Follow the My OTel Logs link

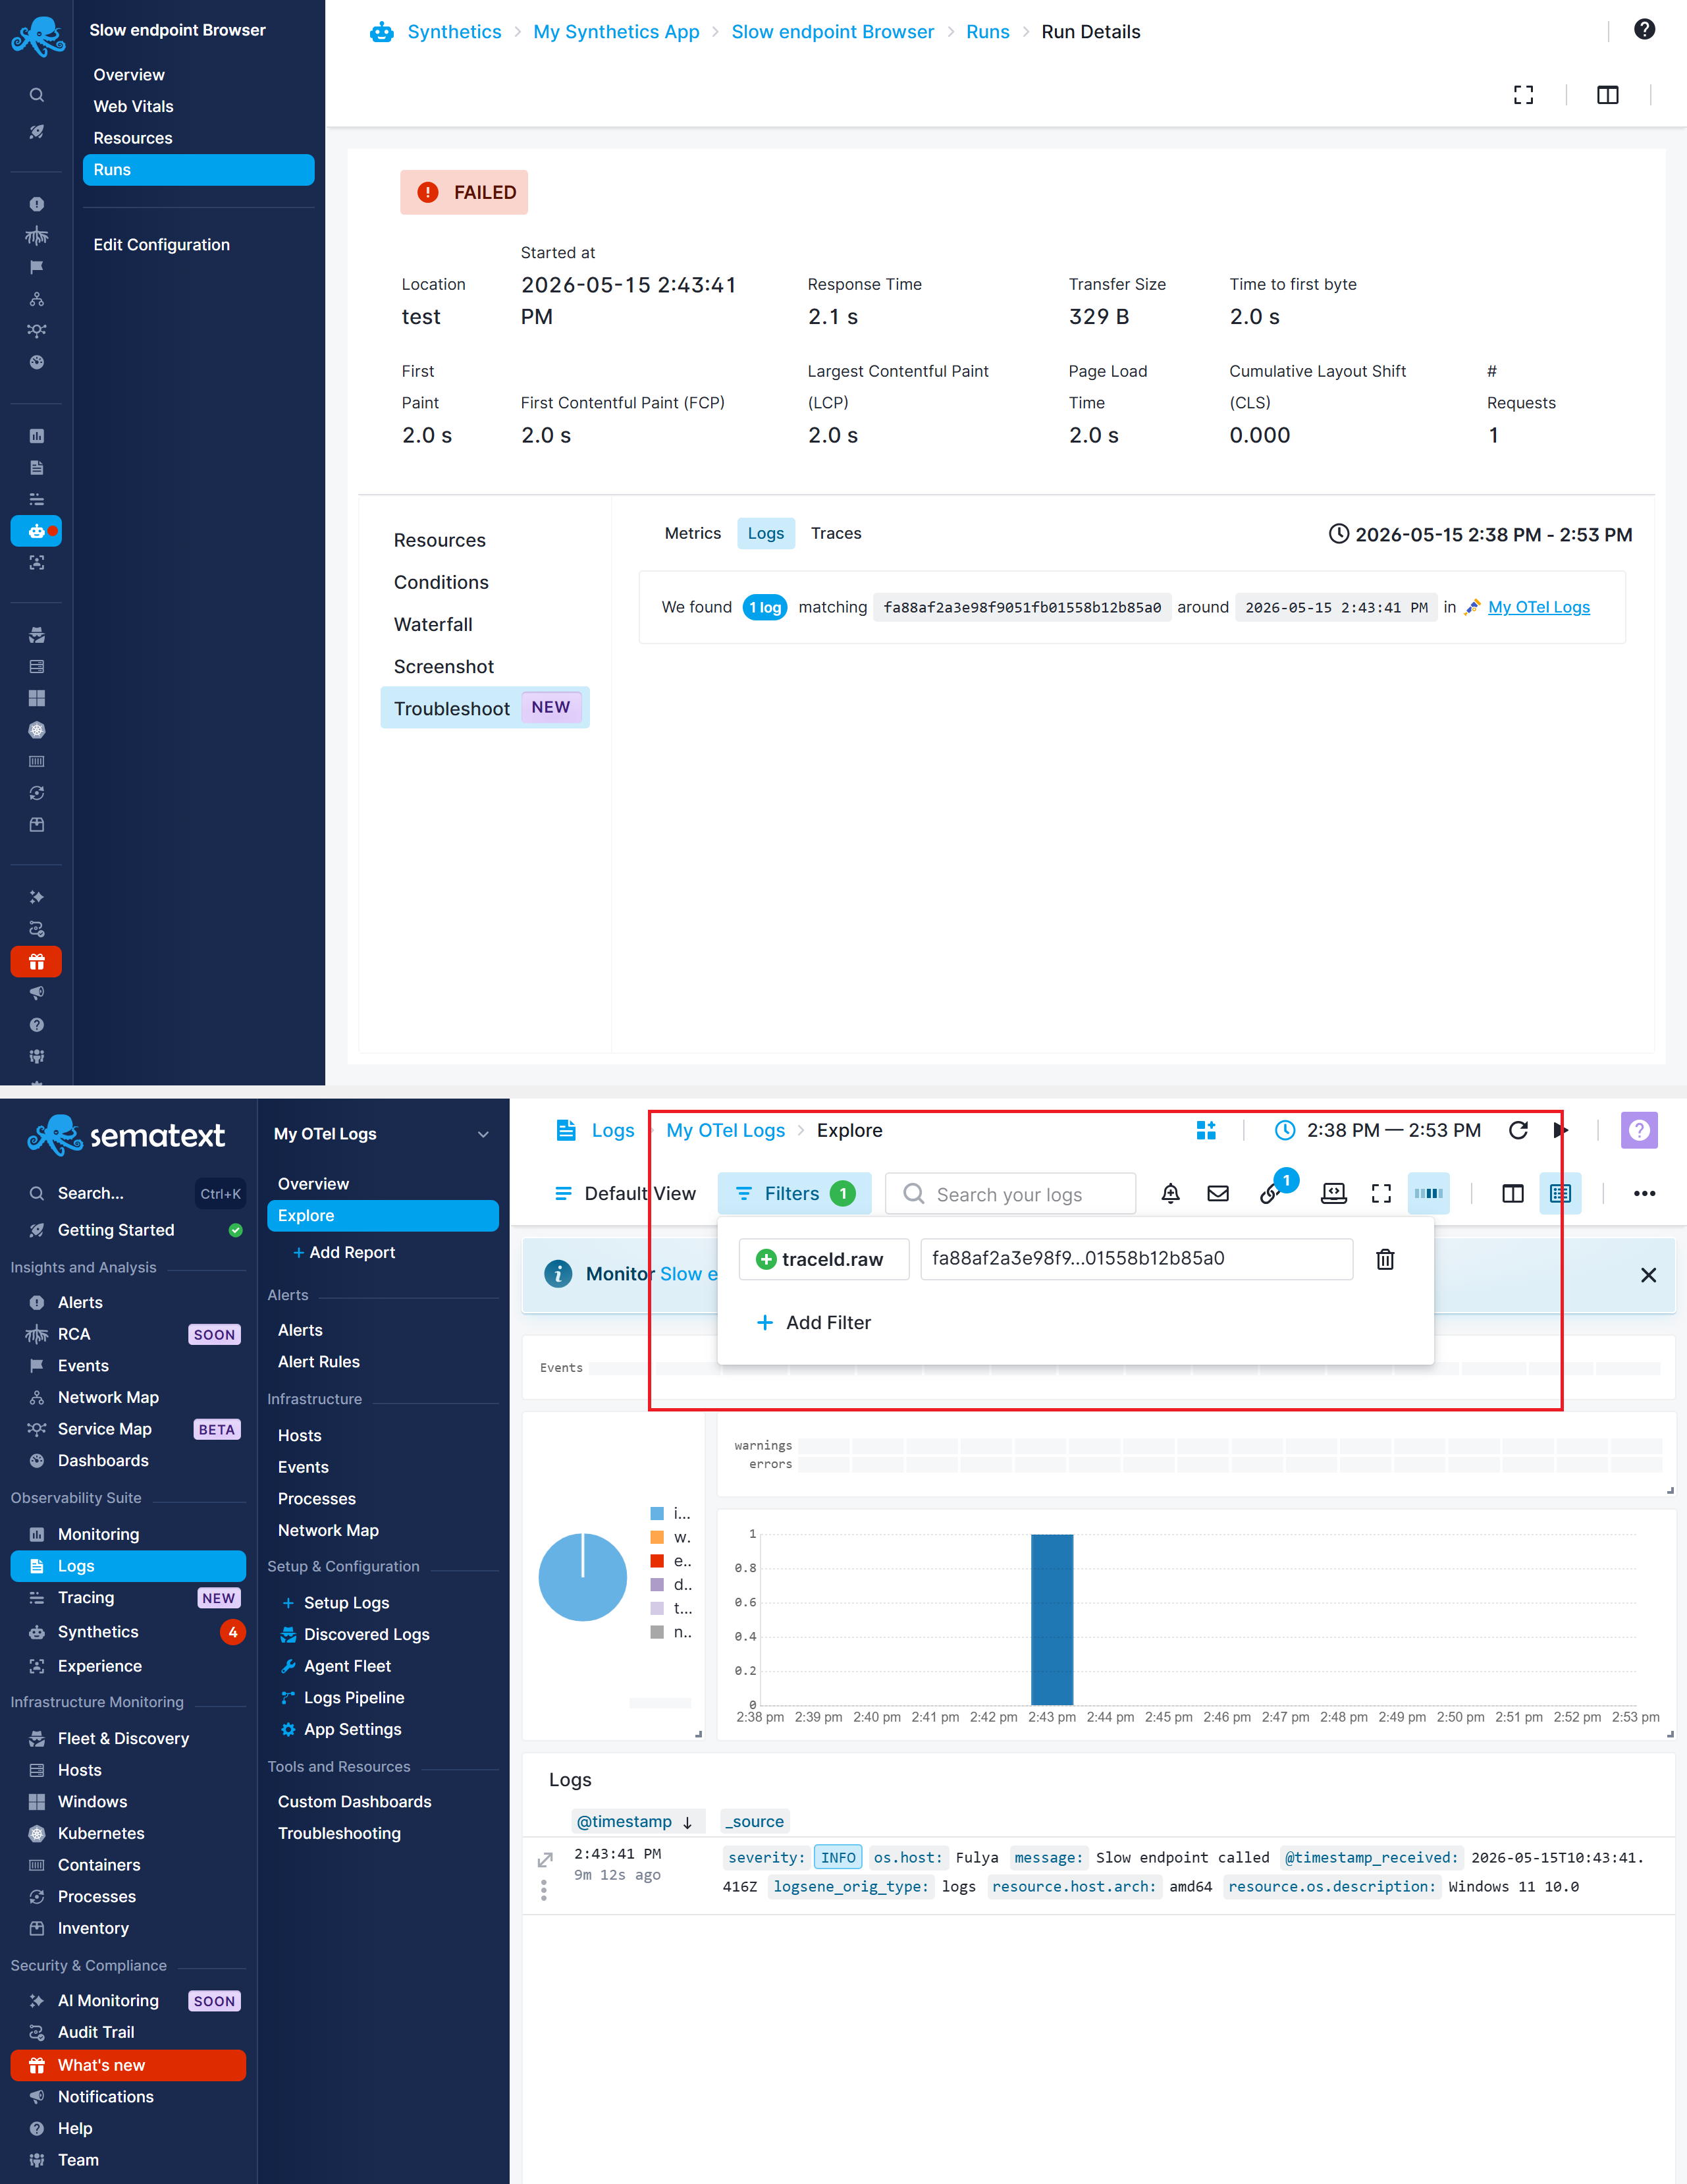point(1538,607)
